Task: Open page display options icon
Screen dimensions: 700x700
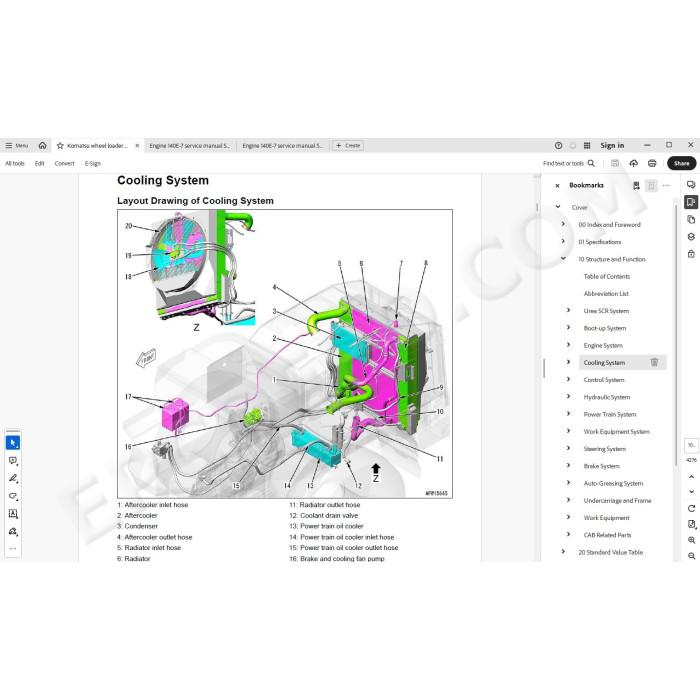Action: [692, 524]
